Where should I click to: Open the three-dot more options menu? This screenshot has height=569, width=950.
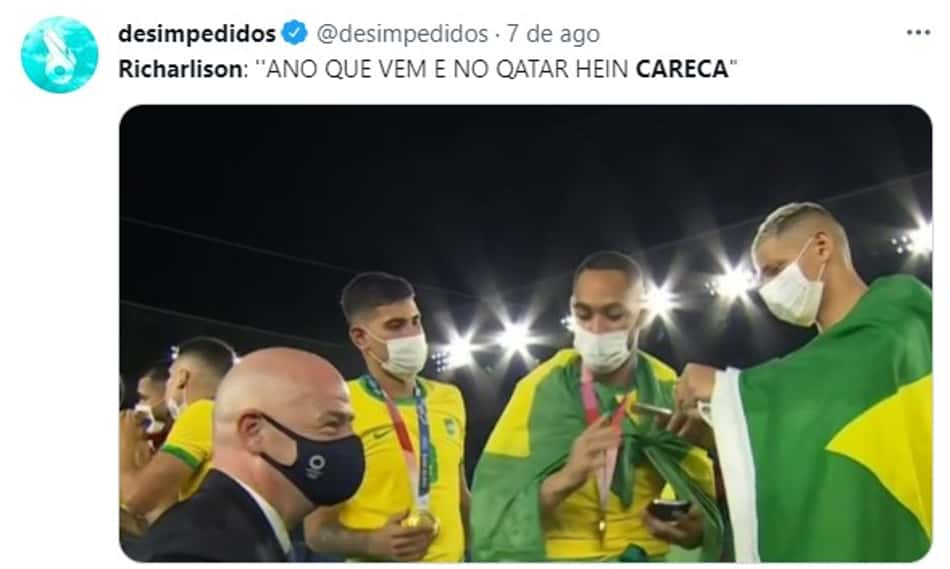pyautogui.click(x=918, y=33)
